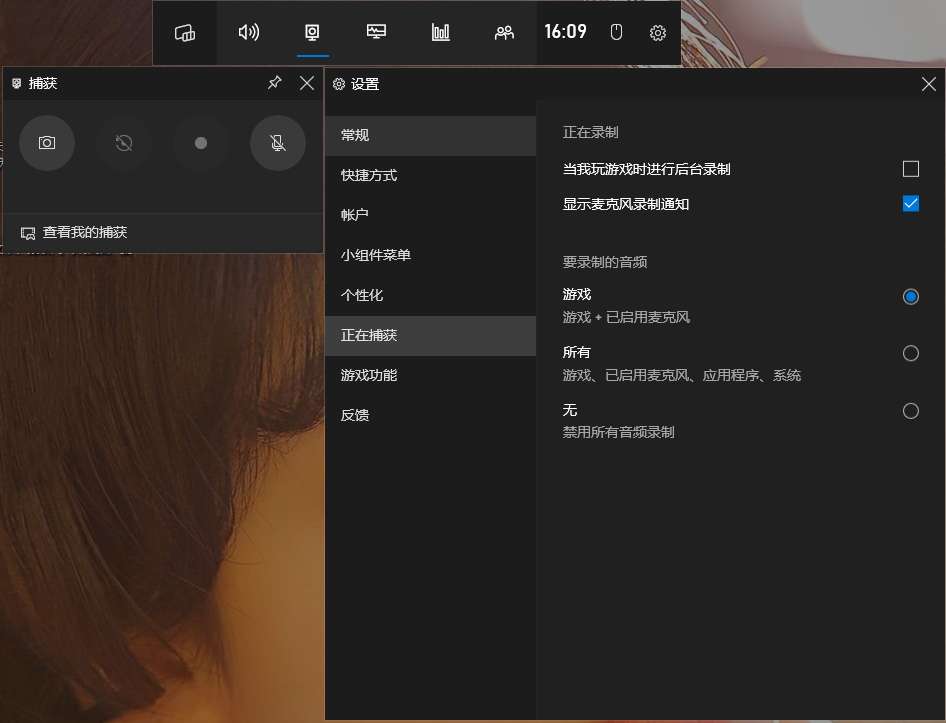
Task: Enable 当我玩游戏时进行后台录制 checkbox
Action: click(x=910, y=169)
